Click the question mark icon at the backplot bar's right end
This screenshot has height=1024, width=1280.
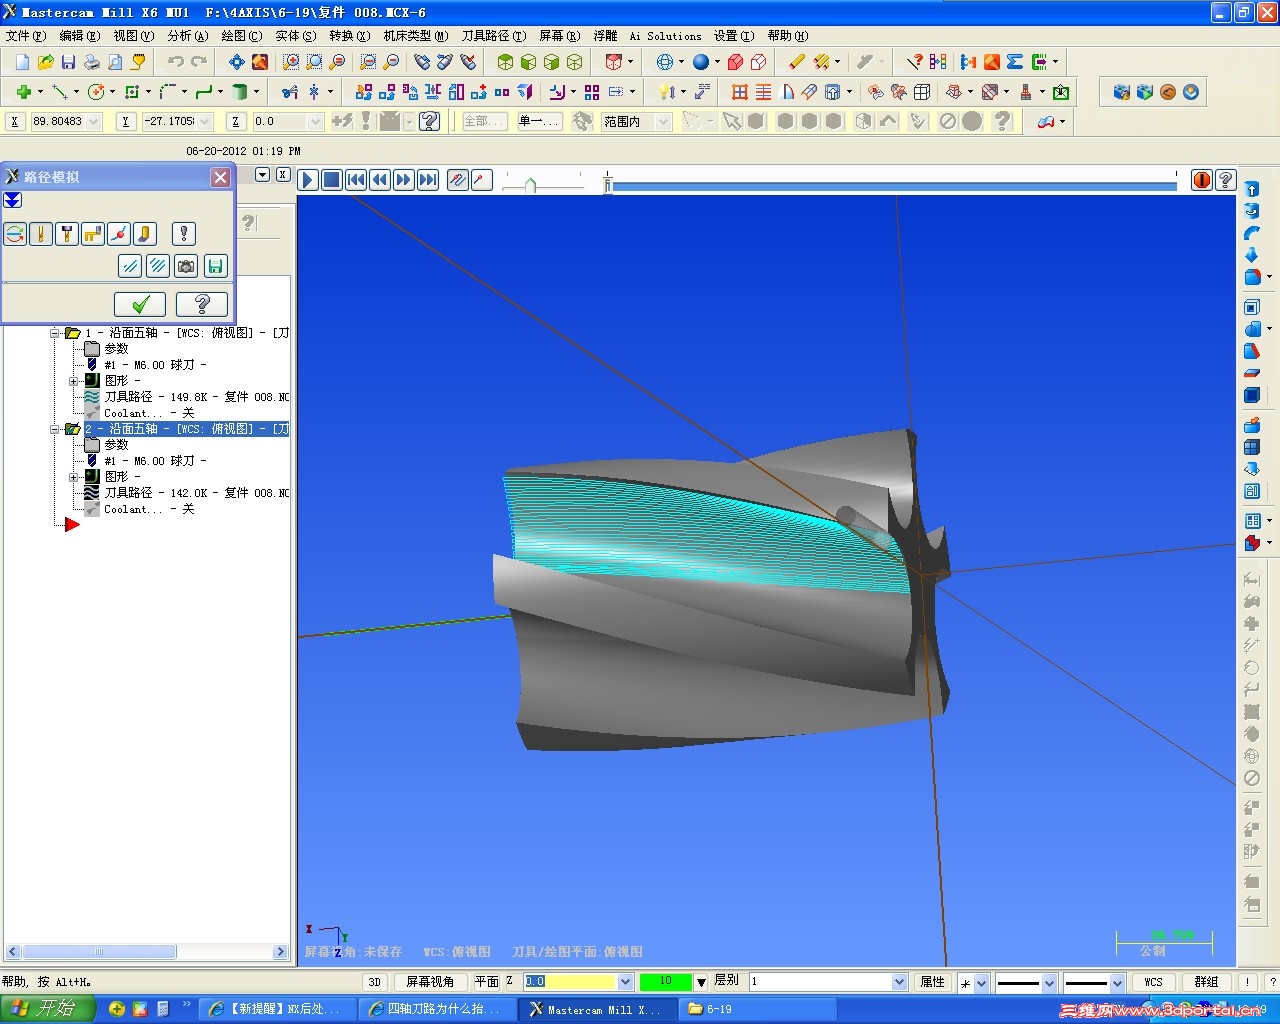[1225, 180]
